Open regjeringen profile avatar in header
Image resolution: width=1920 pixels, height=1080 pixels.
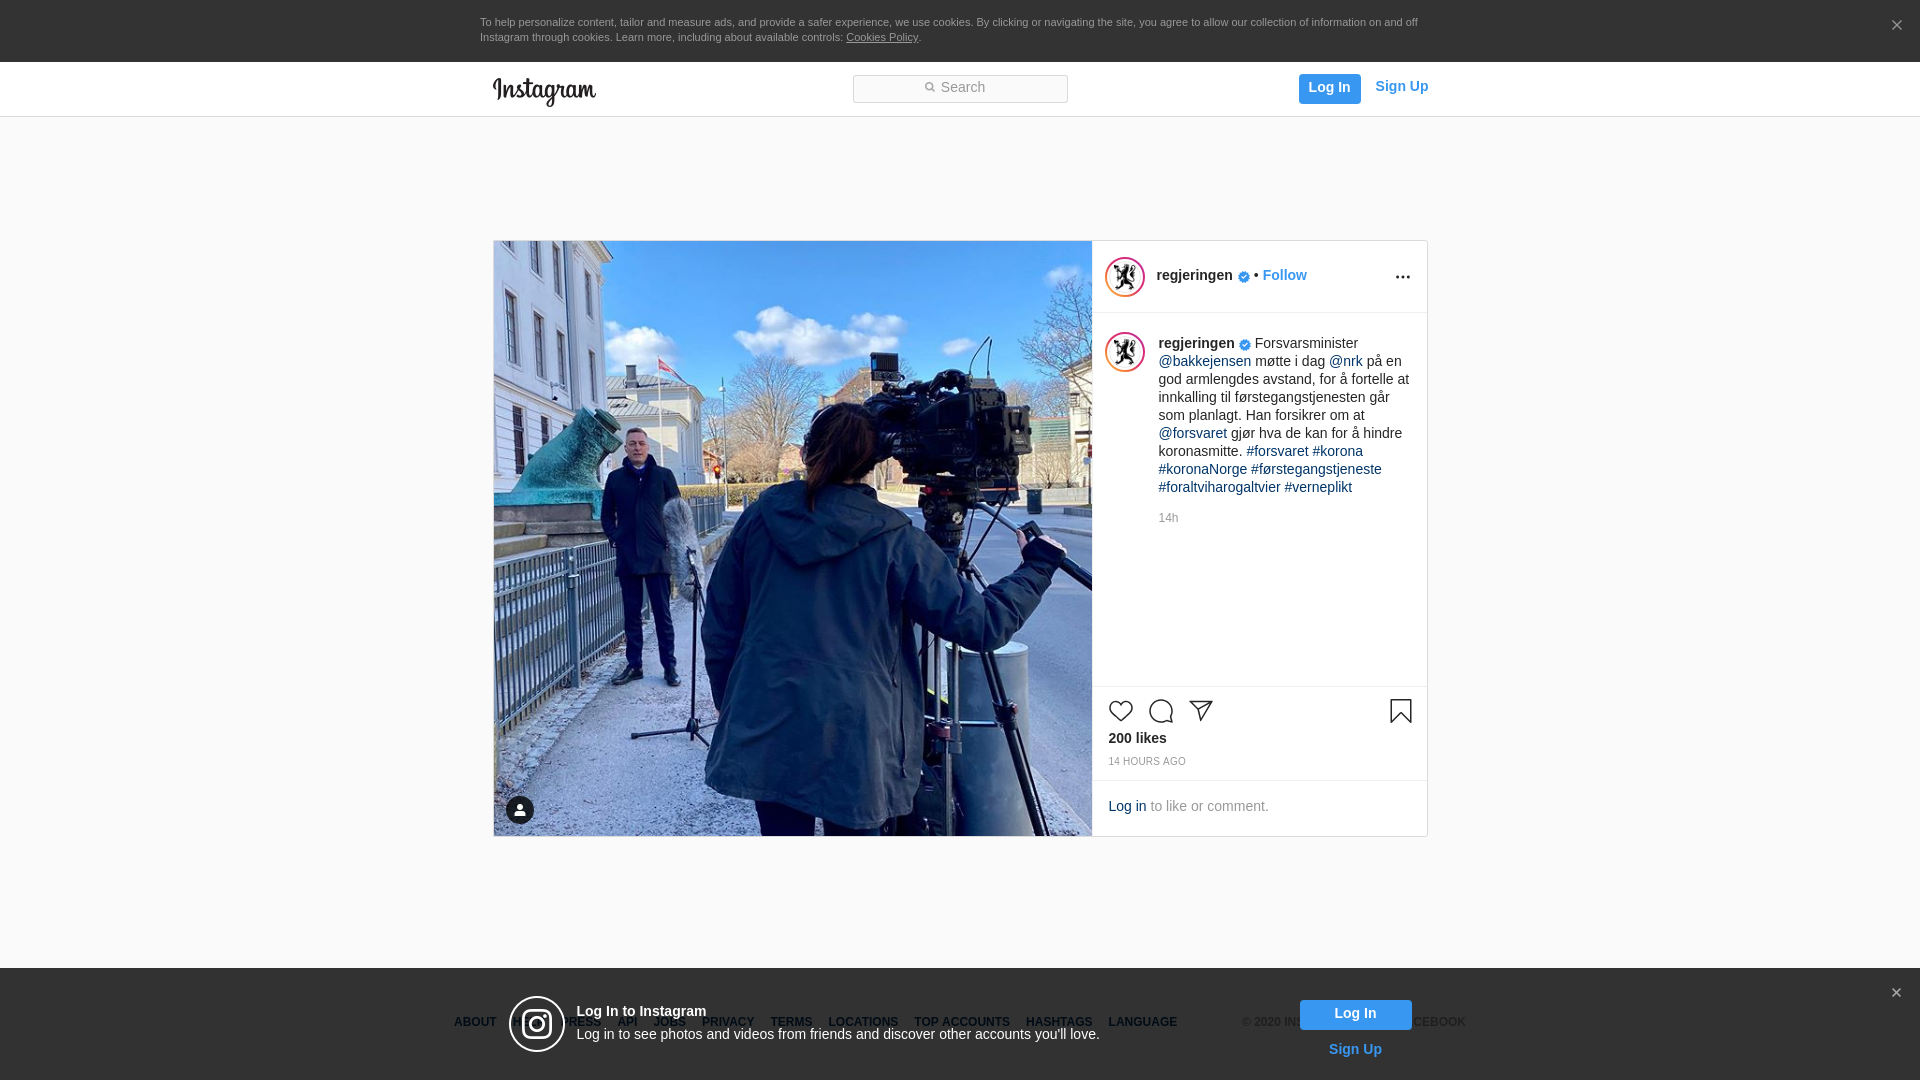coord(1124,277)
